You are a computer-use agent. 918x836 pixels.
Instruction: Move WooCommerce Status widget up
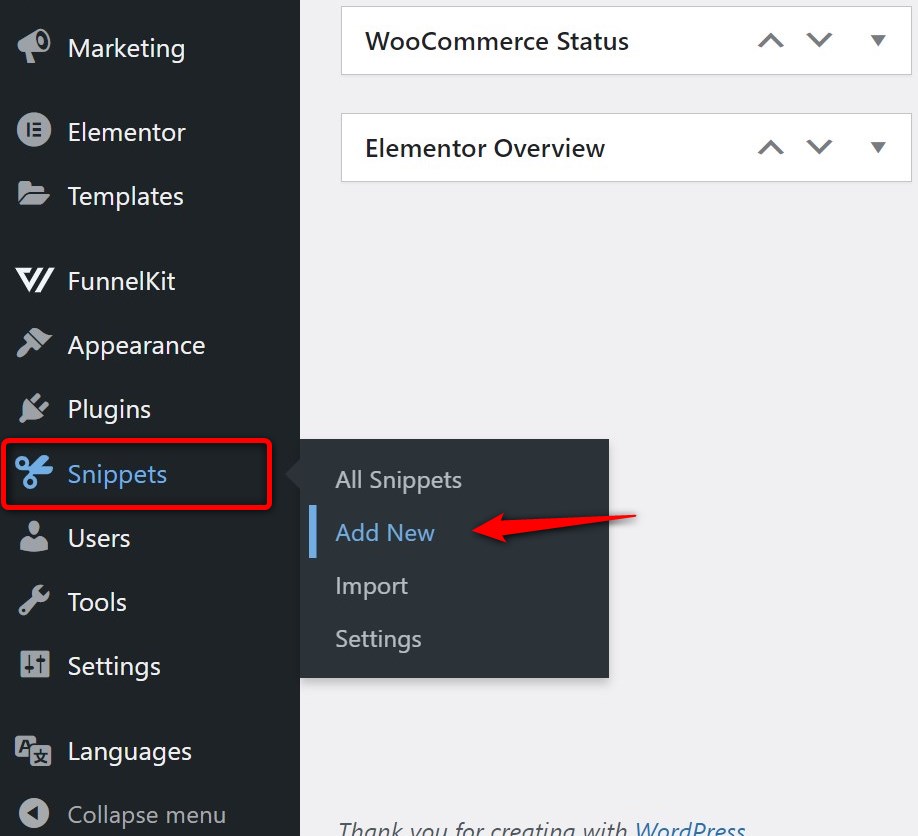point(770,41)
